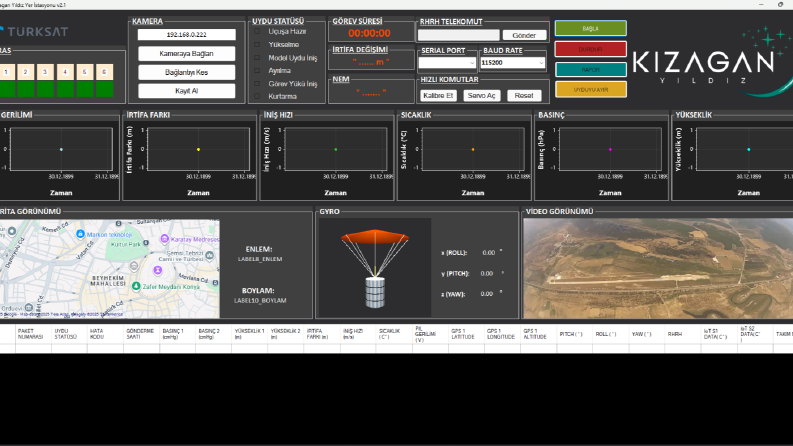Viewport: 793px width, 446px height.
Task: Minimize the Kızagan Yıldız window
Action: click(761, 5)
